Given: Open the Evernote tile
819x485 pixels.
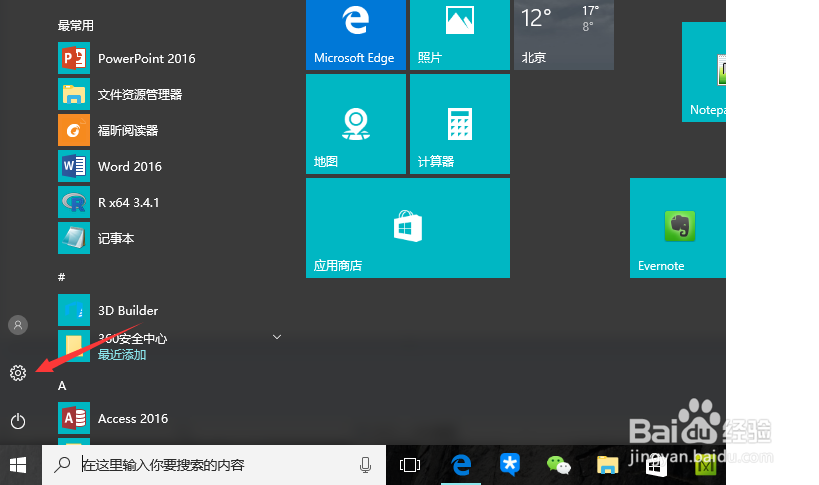Looking at the screenshot, I should (x=678, y=228).
